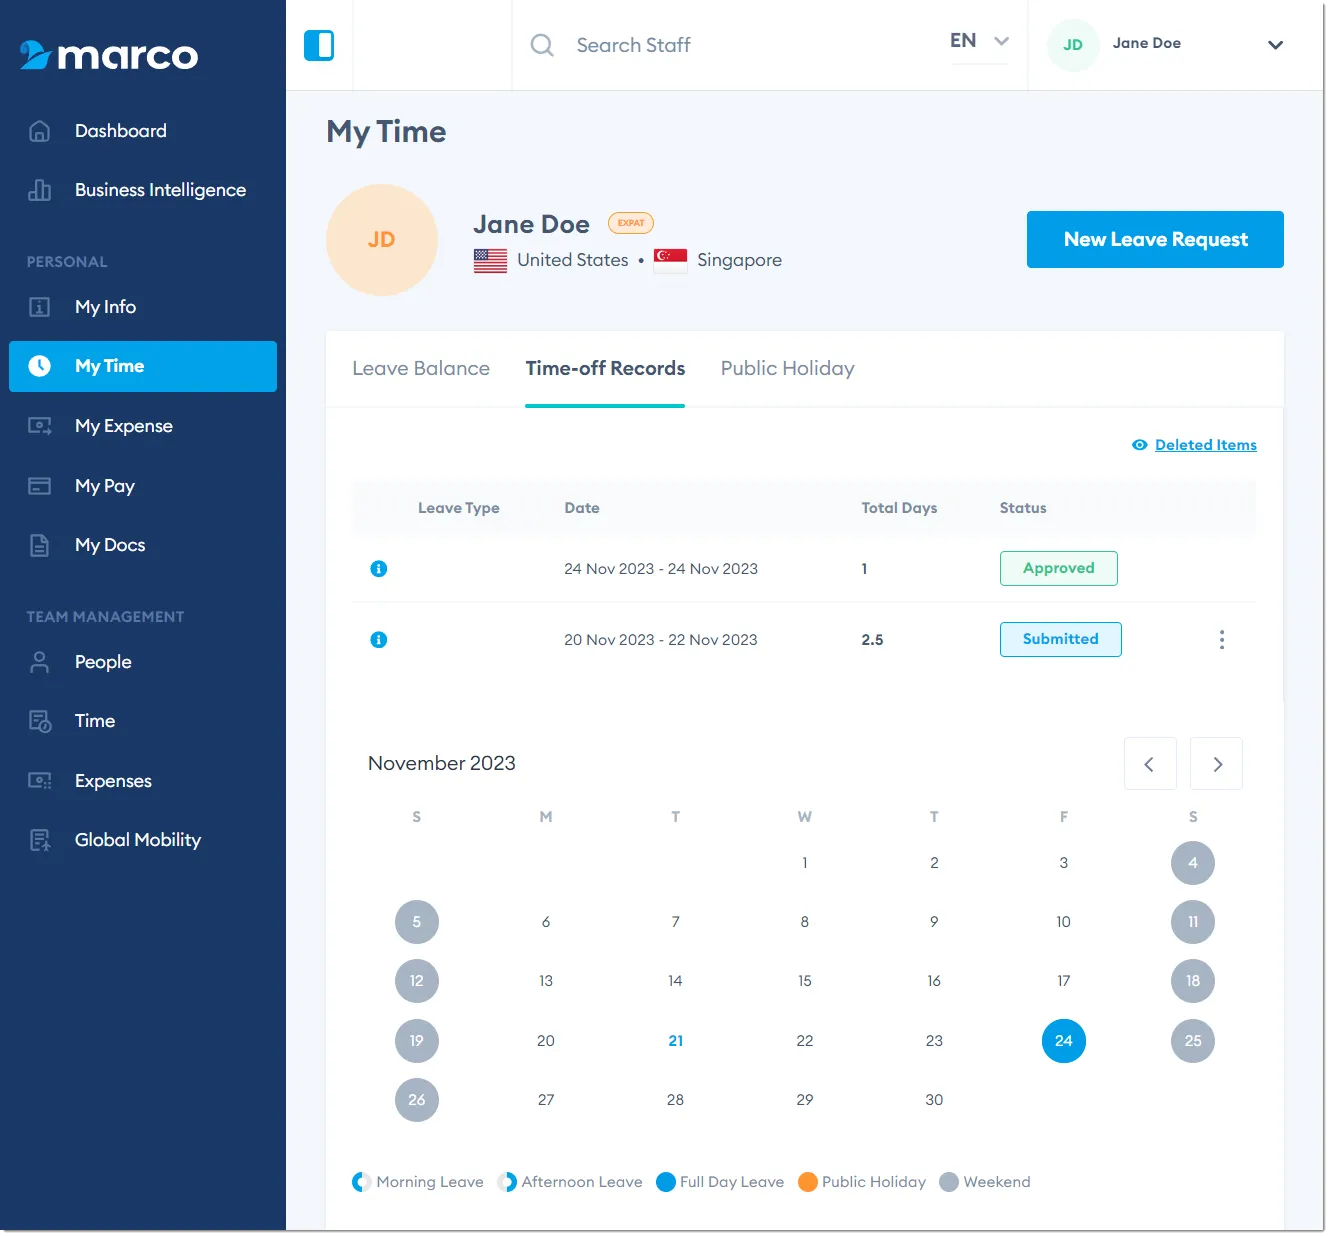Image resolution: width=1329 pixels, height=1236 pixels.
Task: Go to previous calendar month
Action: point(1150,764)
